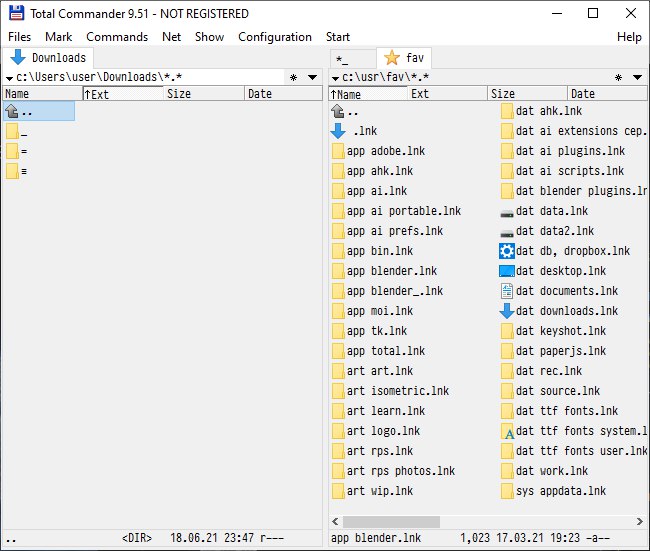Click drive icon of dat data.lnk
The height and width of the screenshot is (551, 650).
[x=507, y=213]
